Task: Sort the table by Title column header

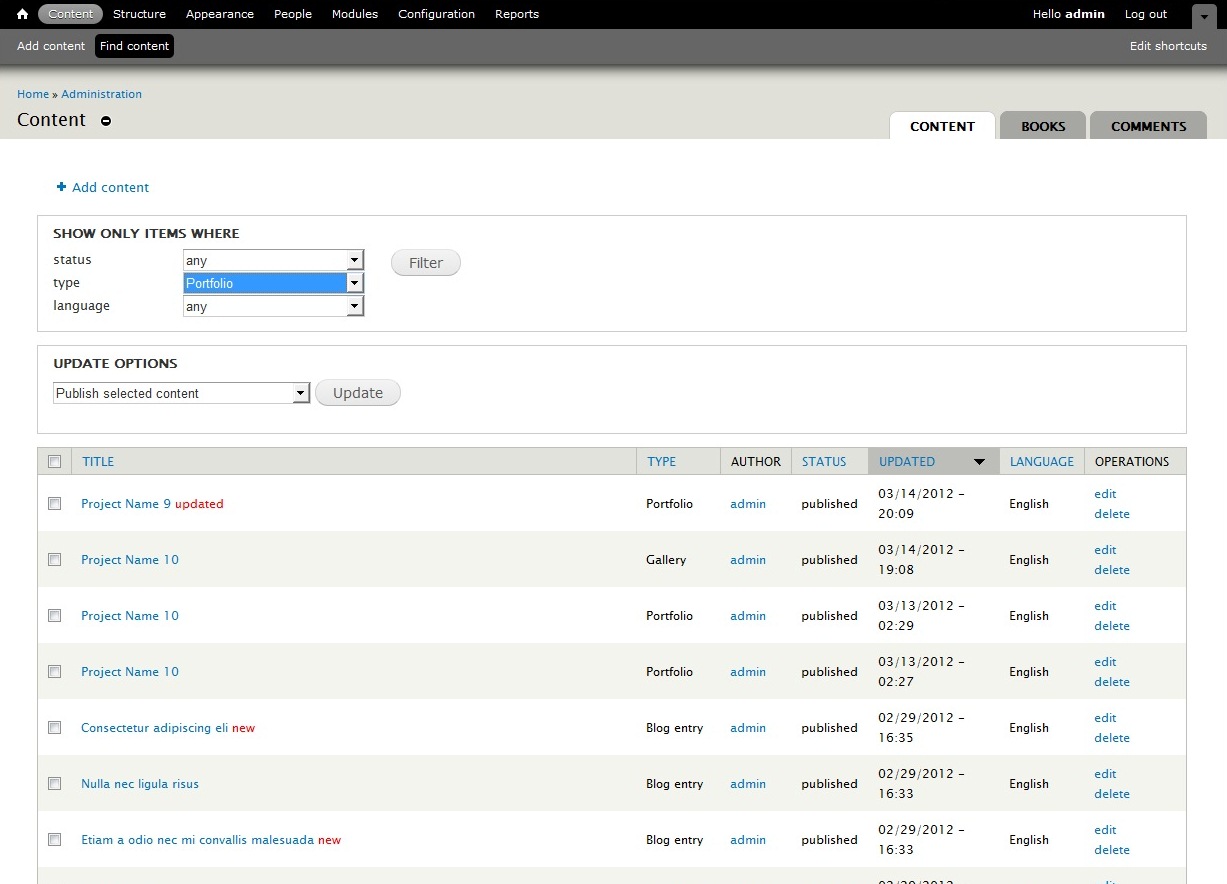Action: coord(98,462)
